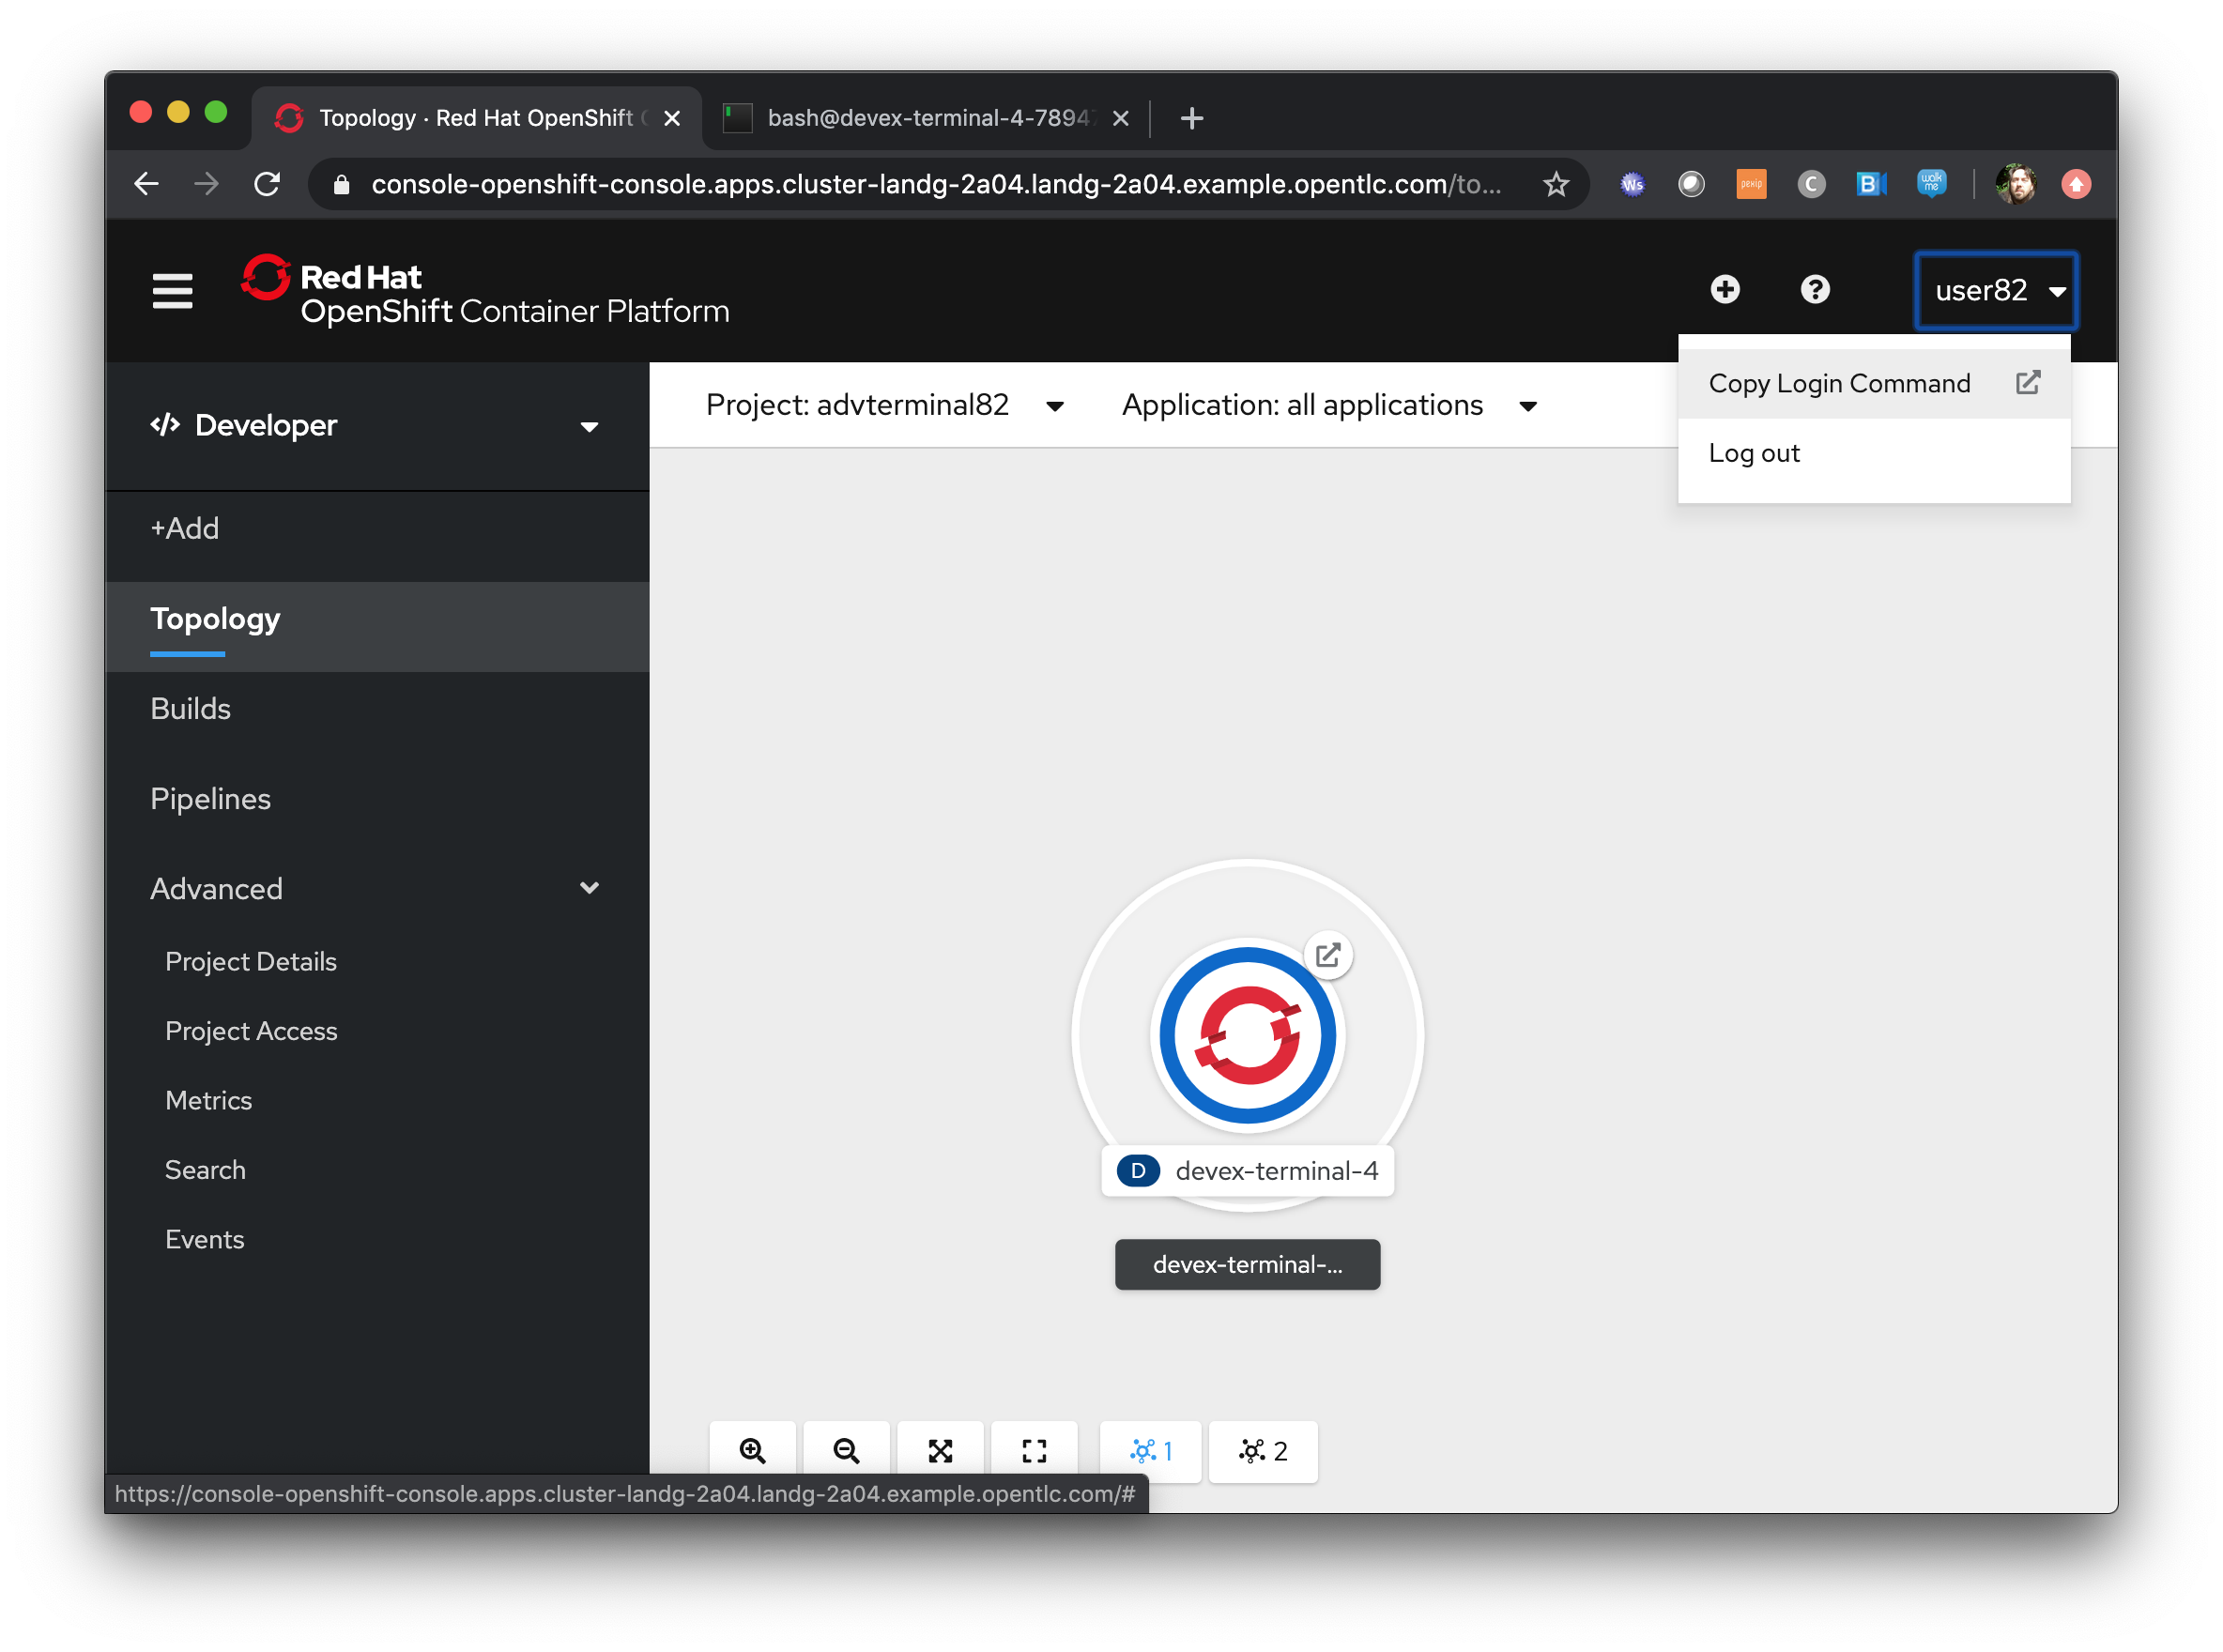
Task: Click the red Chrome update icon
Action: tap(2076, 184)
